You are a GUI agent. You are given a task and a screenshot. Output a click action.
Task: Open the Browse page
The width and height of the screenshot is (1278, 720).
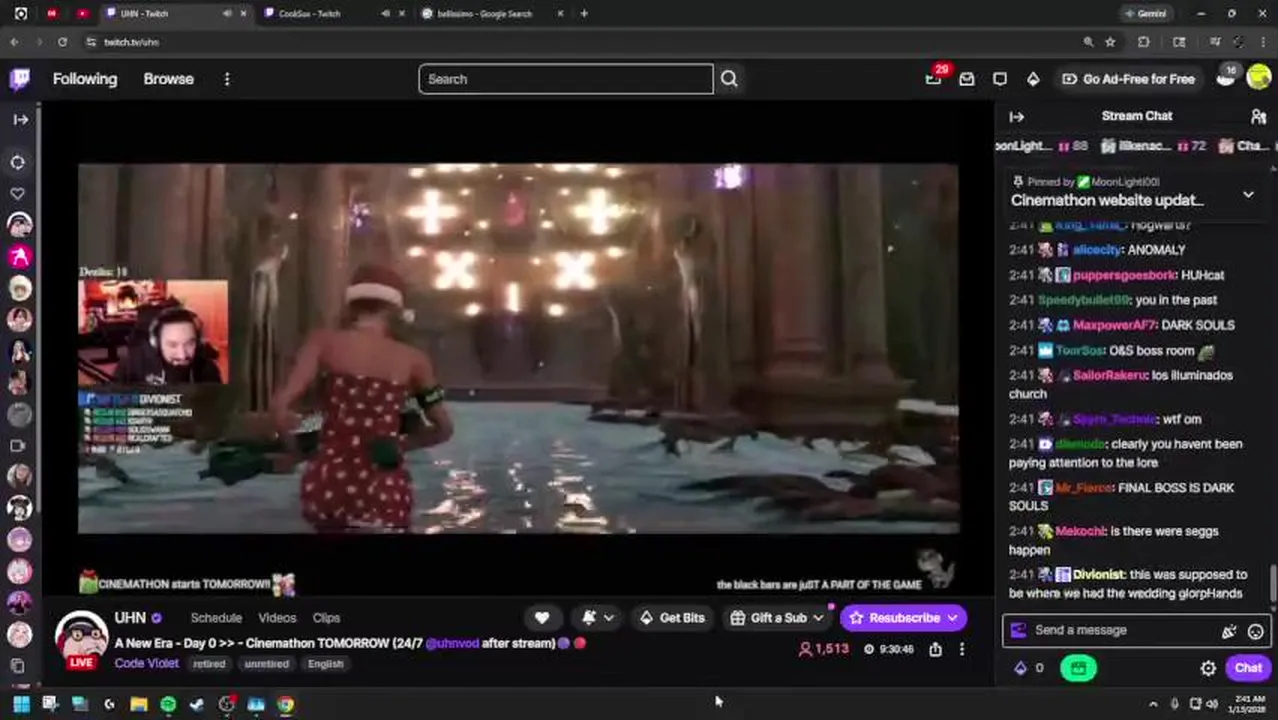click(168, 79)
